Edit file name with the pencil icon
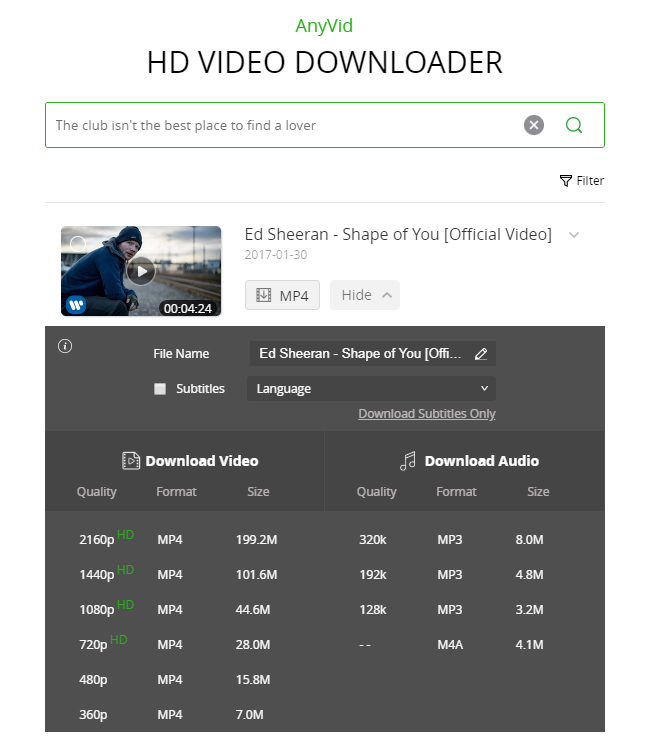 [481, 354]
